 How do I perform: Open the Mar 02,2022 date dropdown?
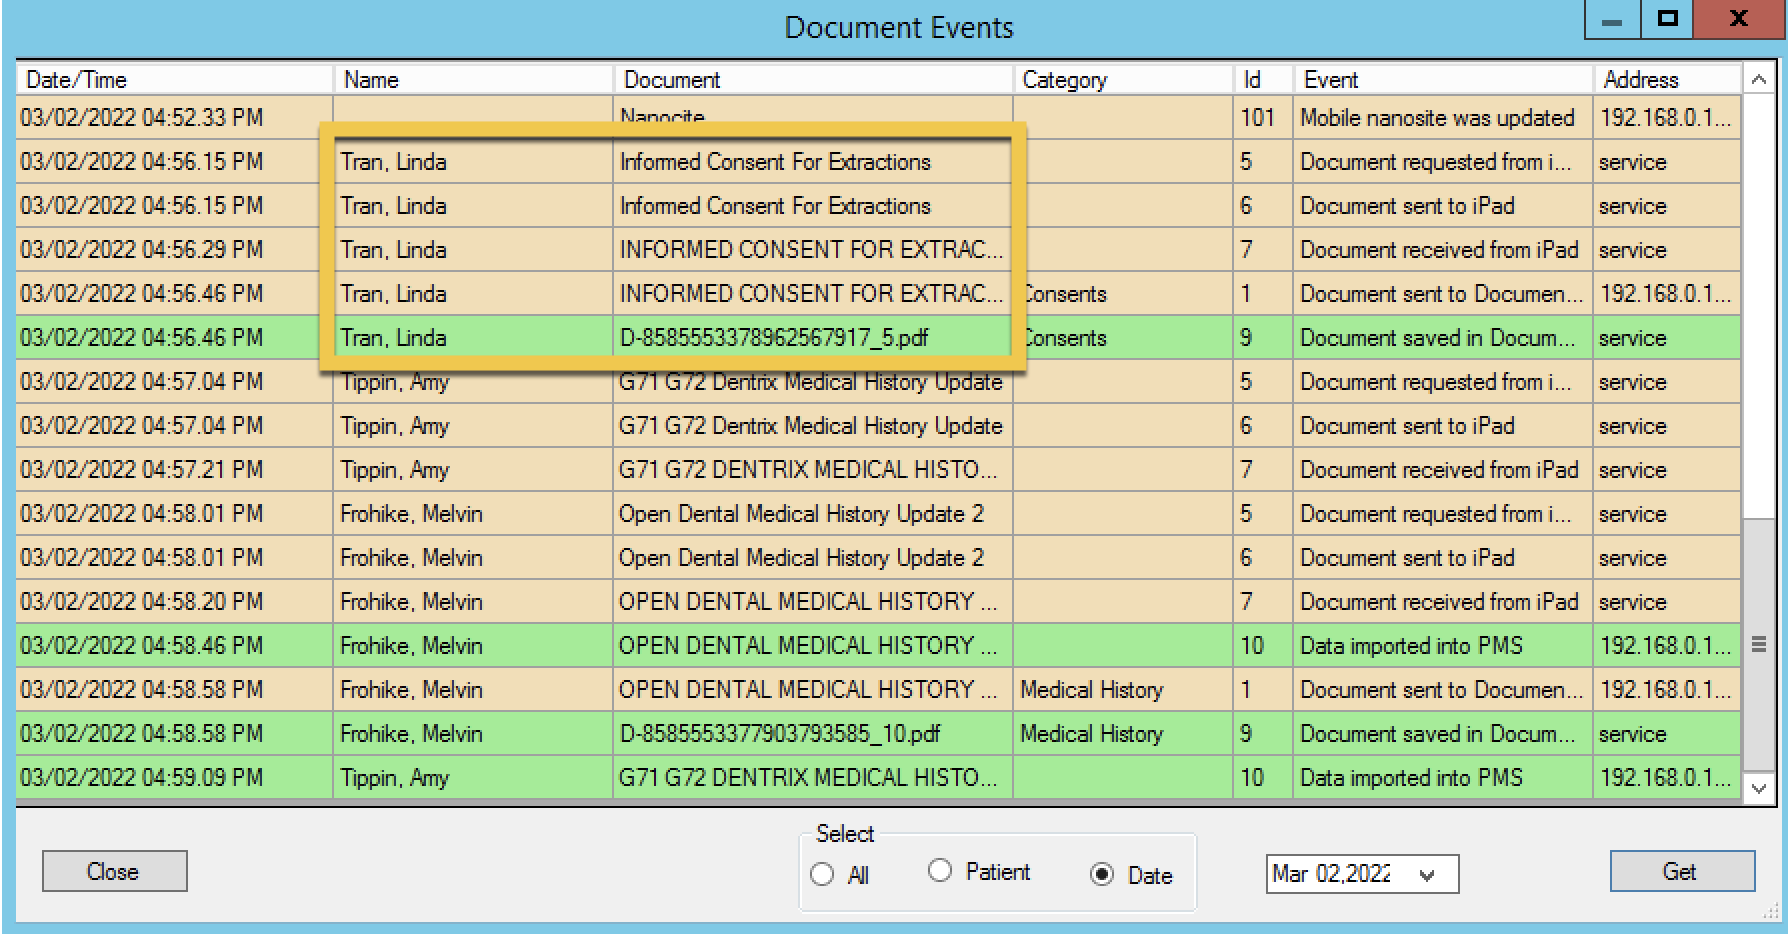(x=1427, y=875)
